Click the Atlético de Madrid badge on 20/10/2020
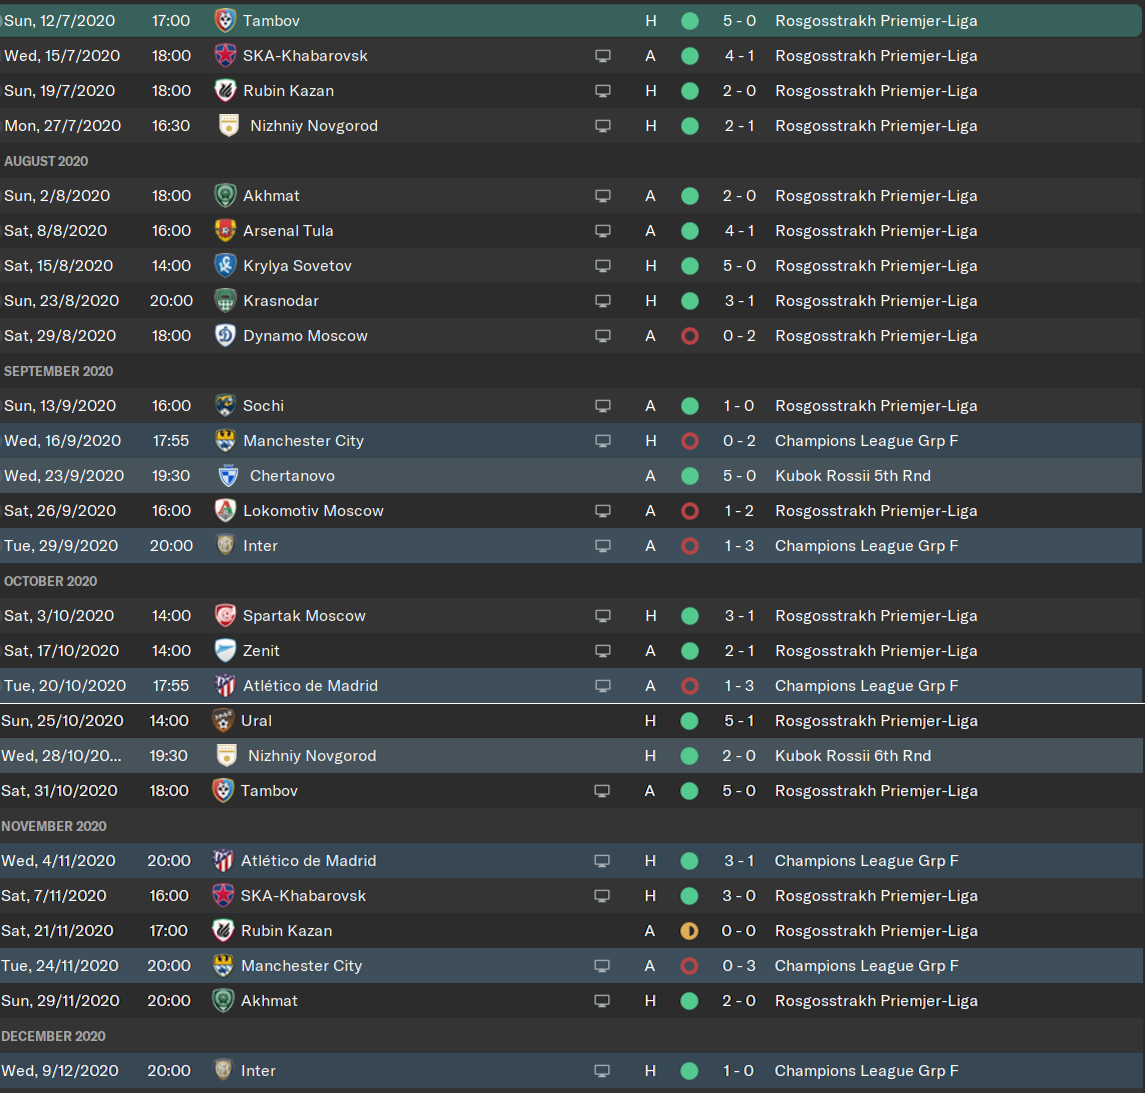This screenshot has width=1145, height=1093. point(225,686)
